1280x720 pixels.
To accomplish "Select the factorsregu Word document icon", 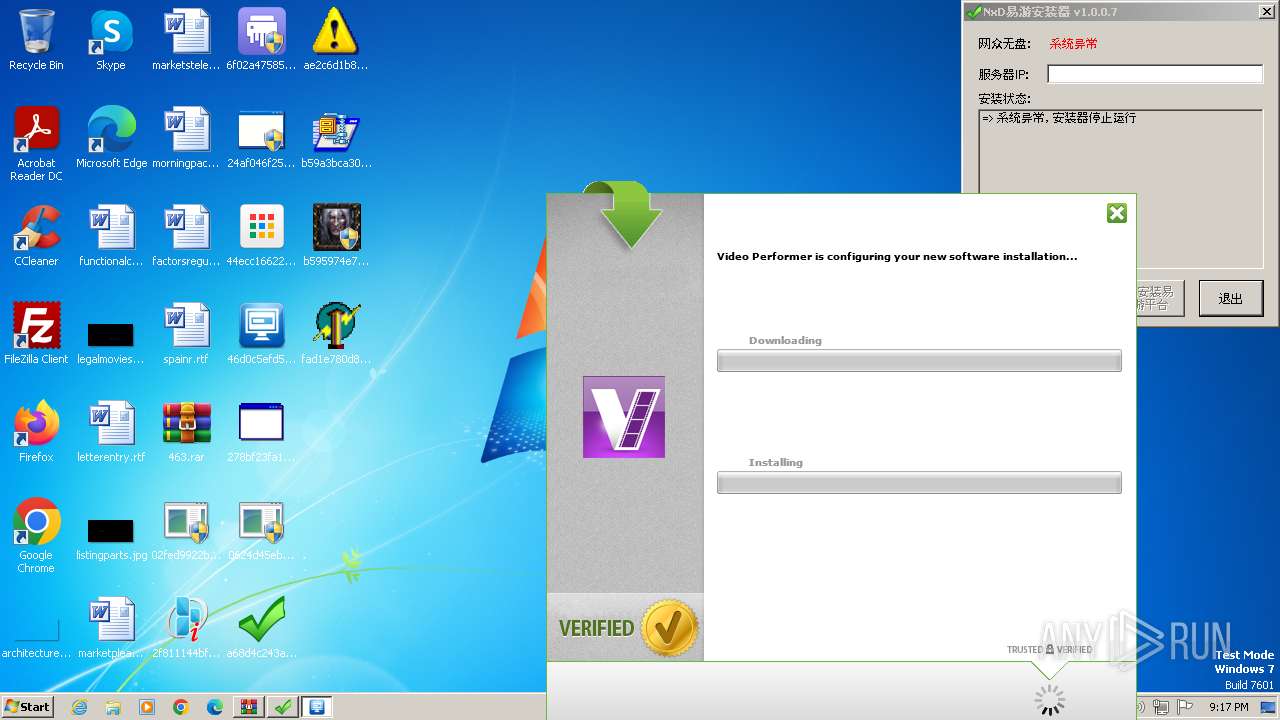I will point(186,236).
